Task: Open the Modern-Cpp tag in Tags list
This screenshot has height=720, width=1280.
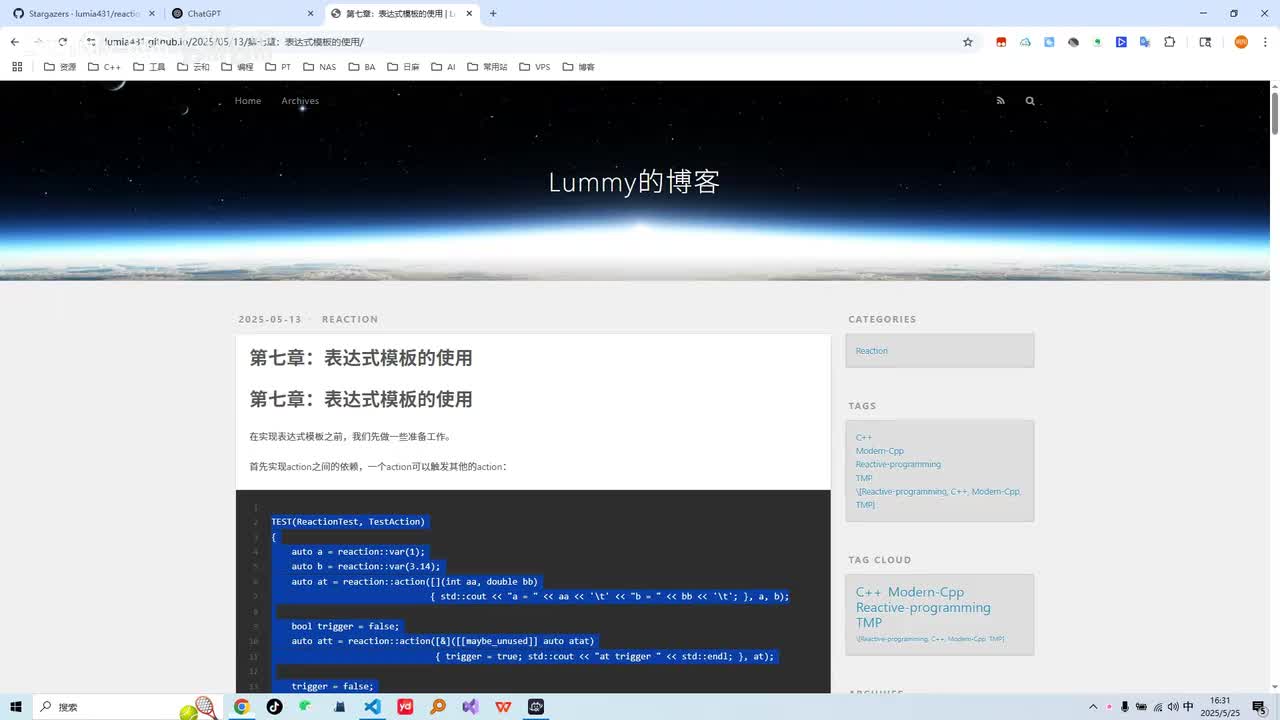Action: click(x=880, y=451)
